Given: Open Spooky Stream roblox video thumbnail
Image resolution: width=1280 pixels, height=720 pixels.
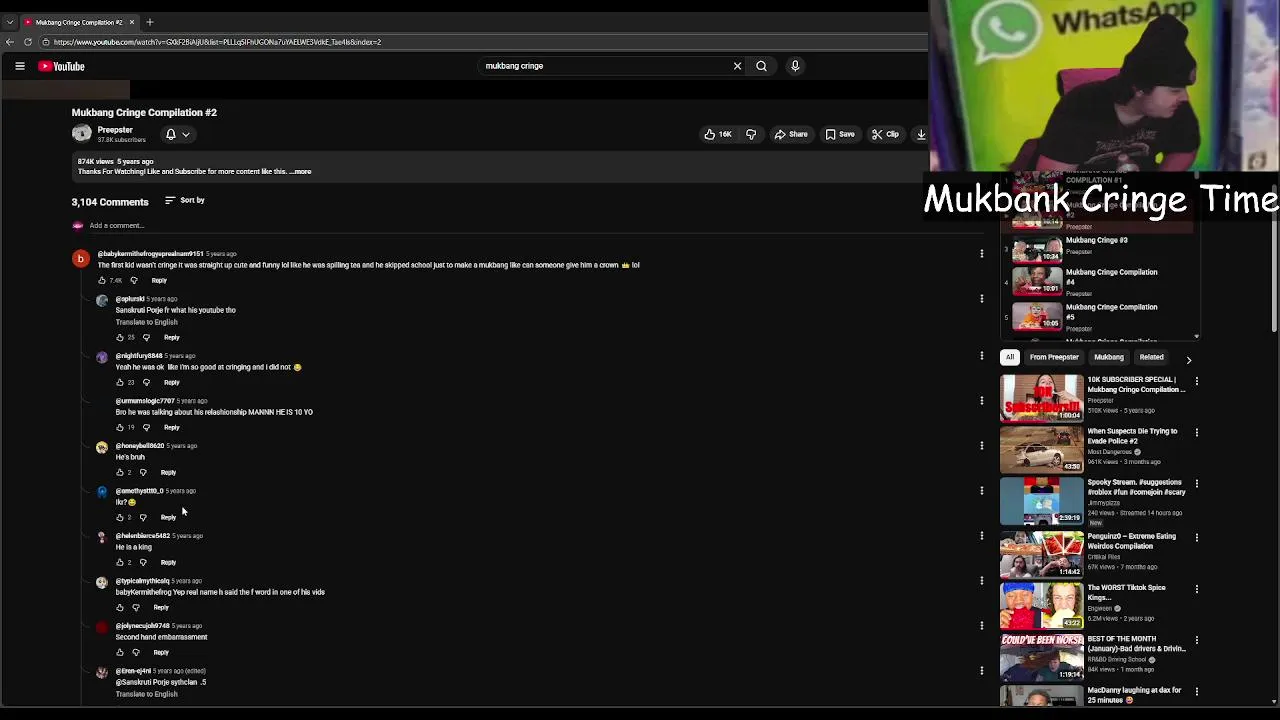Looking at the screenshot, I should click(1041, 500).
